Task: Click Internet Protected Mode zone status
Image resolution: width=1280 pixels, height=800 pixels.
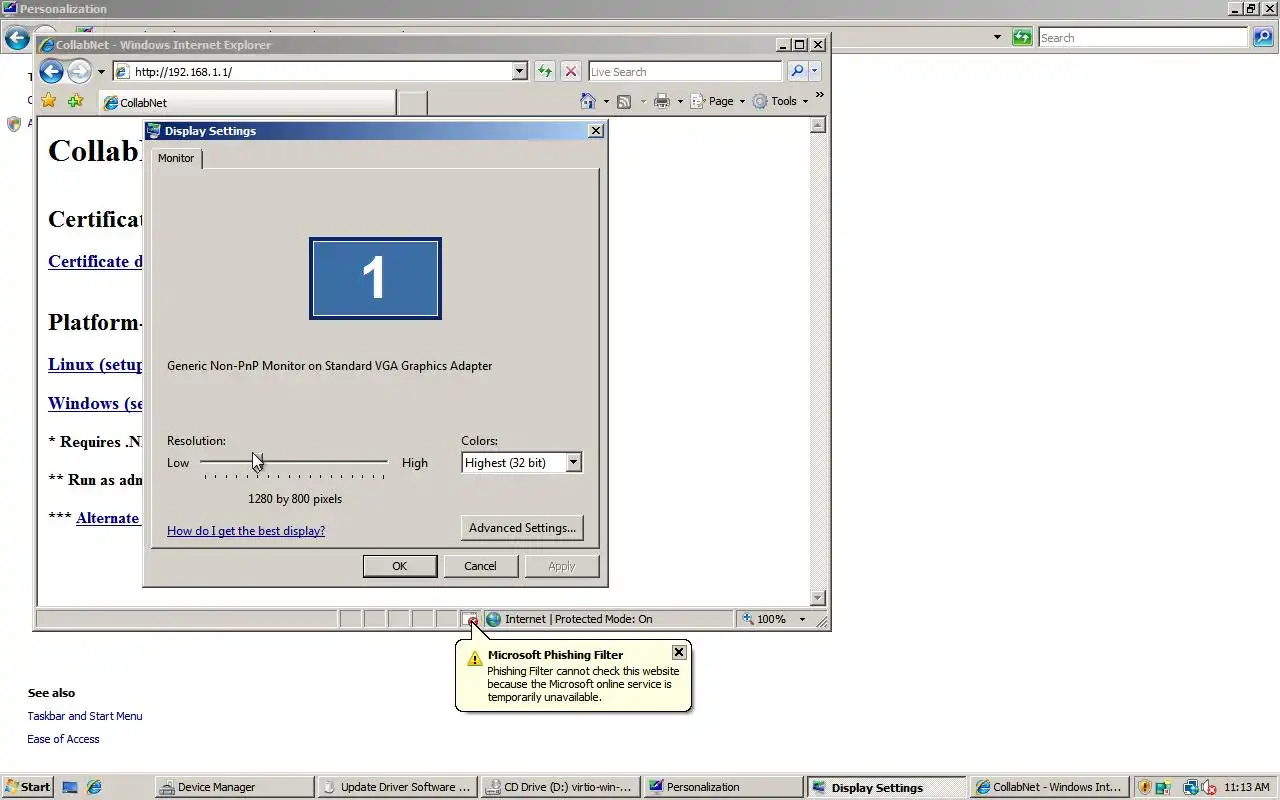Action: tap(610, 619)
